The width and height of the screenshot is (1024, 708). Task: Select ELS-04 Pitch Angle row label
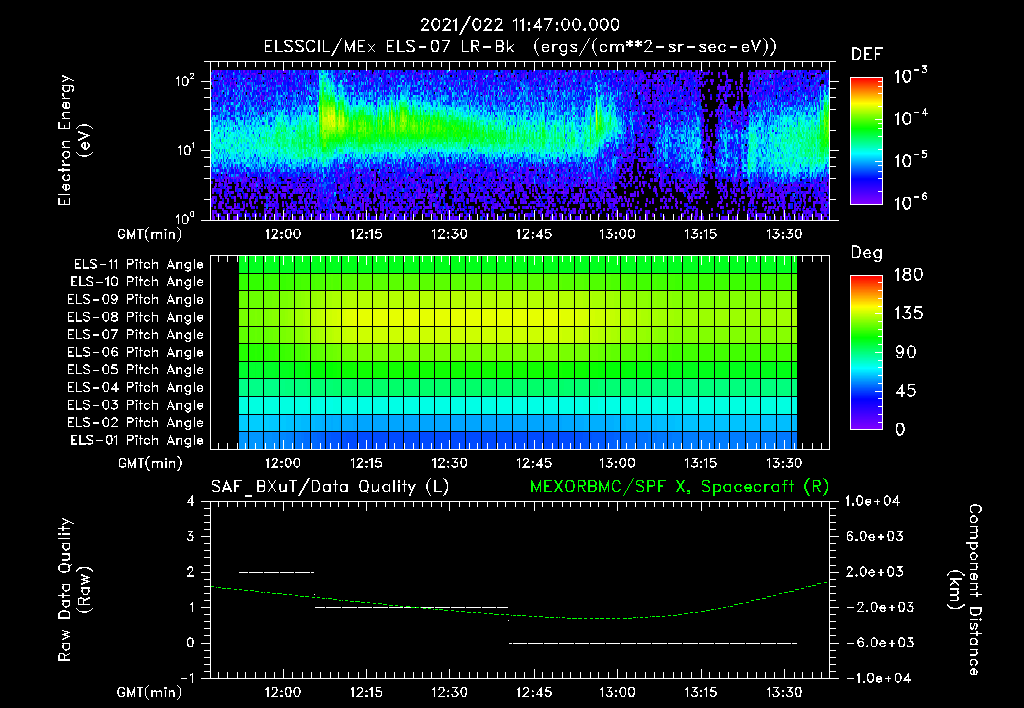click(x=136, y=388)
